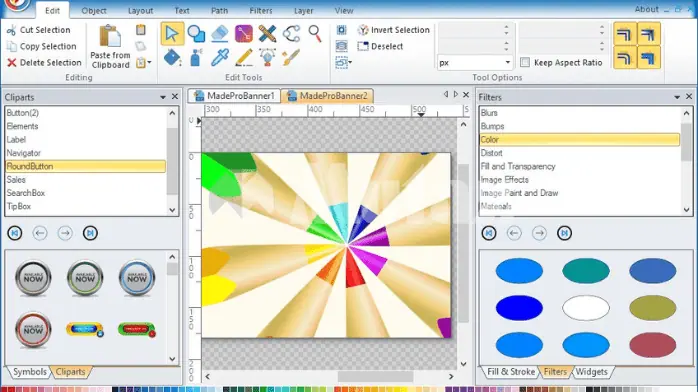Apply the teal ellipse color filter

(586, 271)
